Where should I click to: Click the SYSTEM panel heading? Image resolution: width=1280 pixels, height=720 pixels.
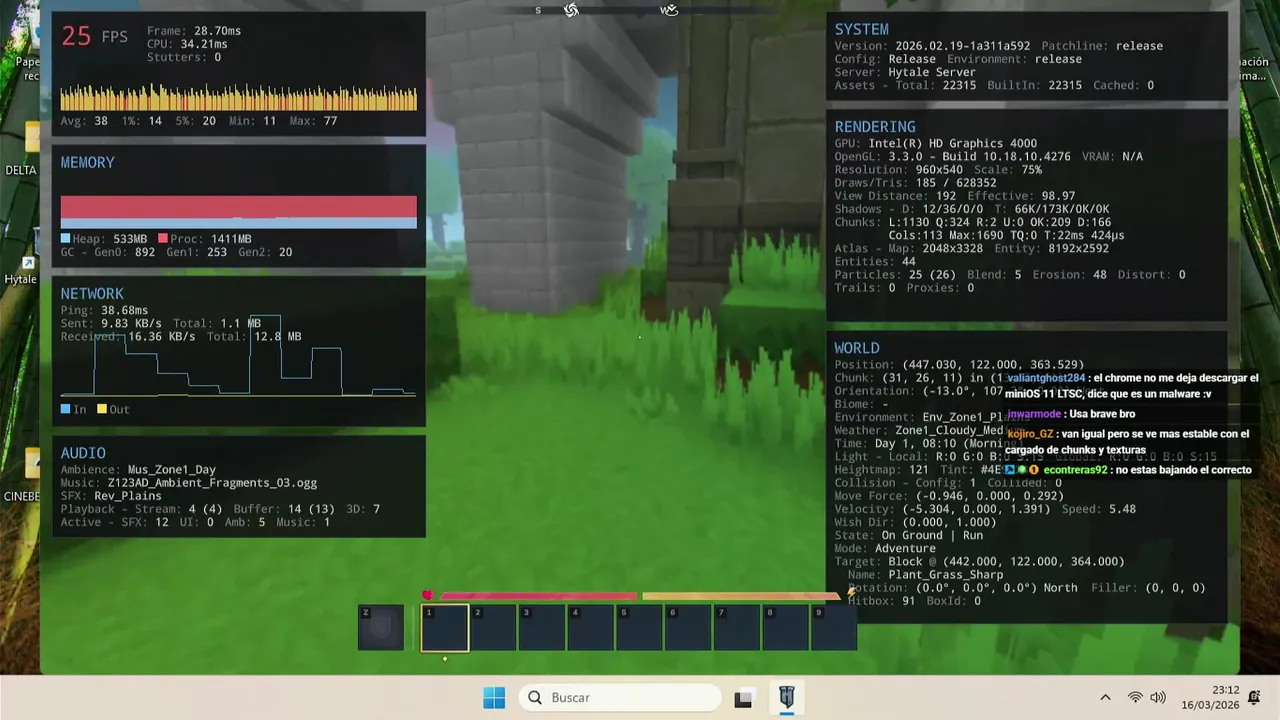pos(862,30)
